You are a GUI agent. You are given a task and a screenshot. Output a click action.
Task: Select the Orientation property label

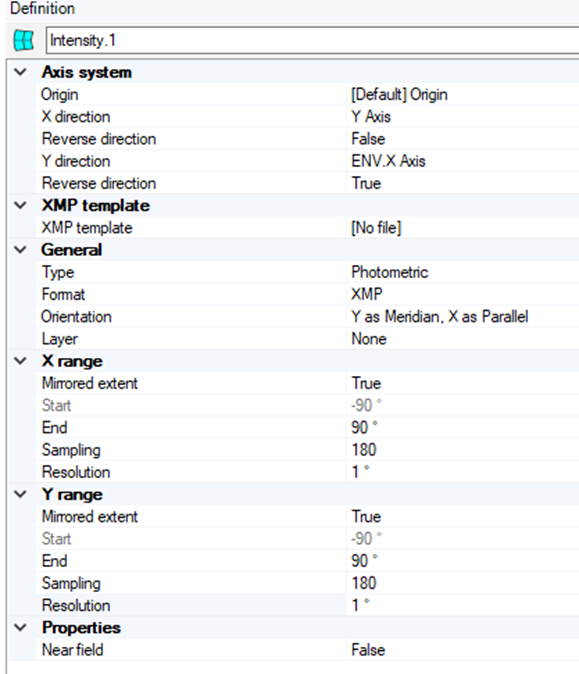tap(77, 316)
